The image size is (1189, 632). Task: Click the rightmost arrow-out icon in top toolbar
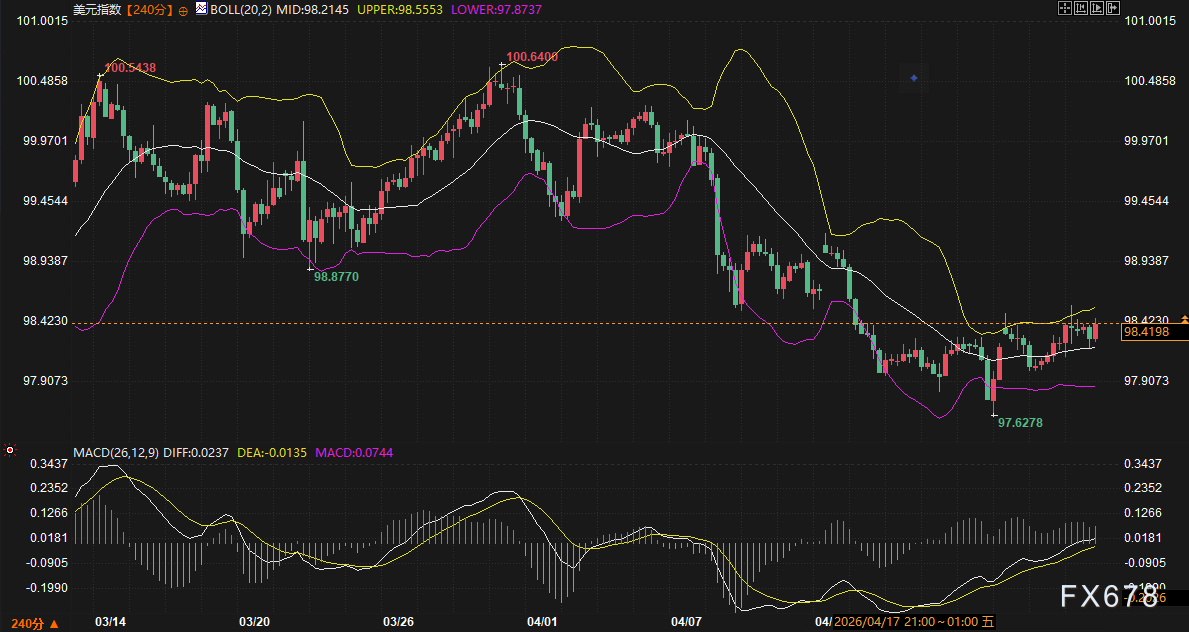coord(1113,8)
